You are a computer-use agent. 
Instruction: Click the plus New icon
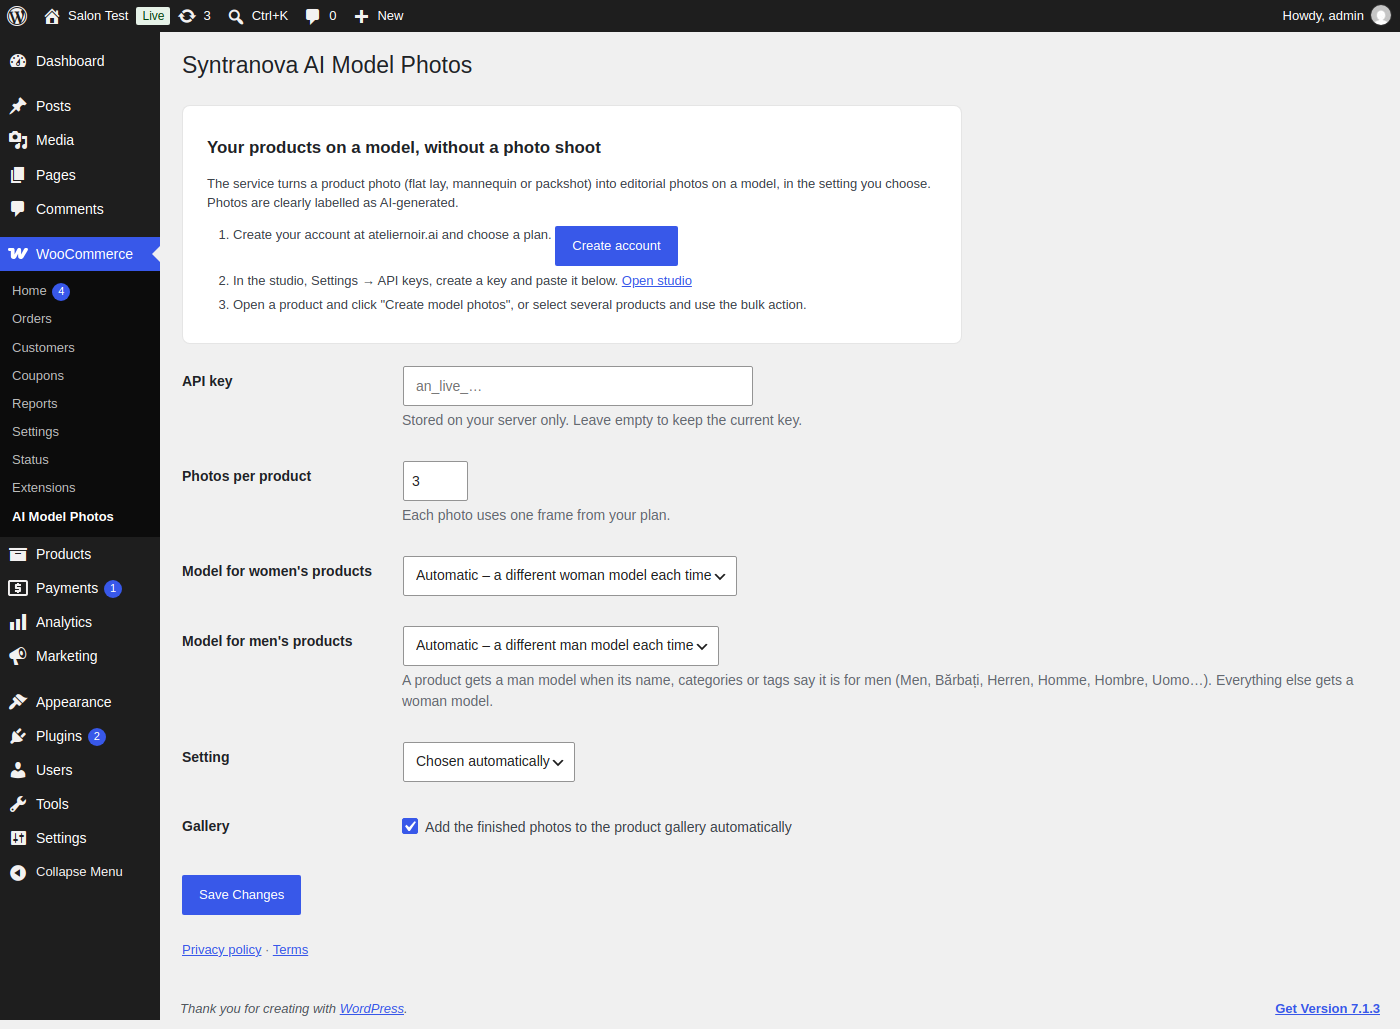[x=362, y=16]
